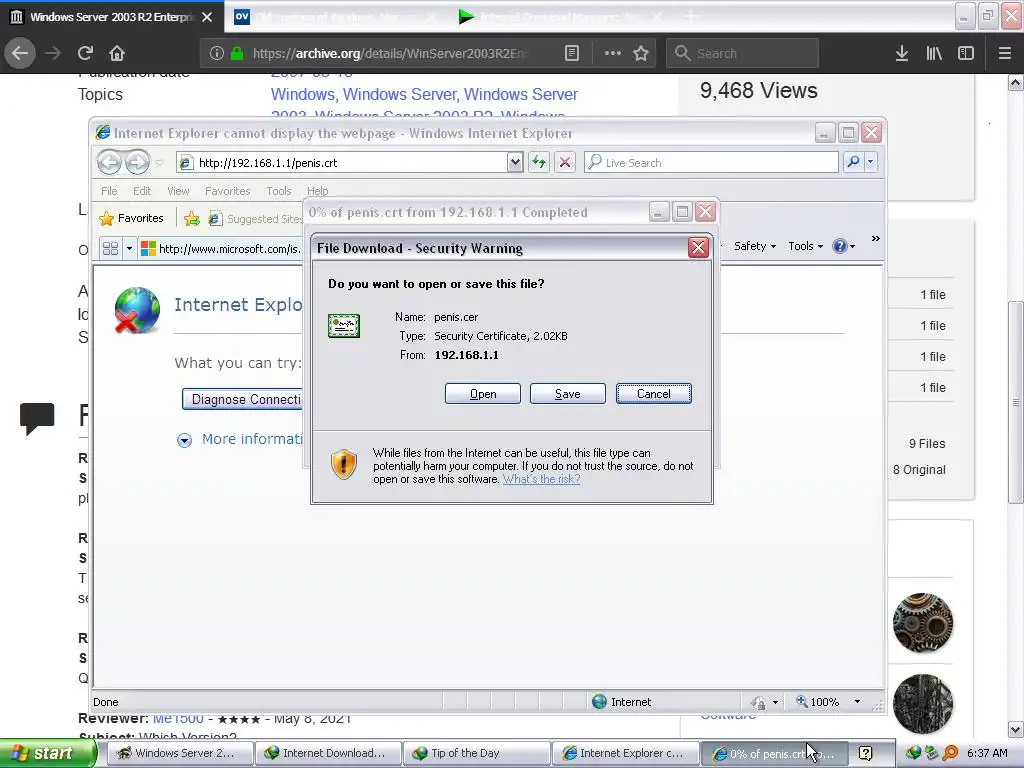
Task: Toggle Firefox sidebar icon
Action: click(x=966, y=53)
